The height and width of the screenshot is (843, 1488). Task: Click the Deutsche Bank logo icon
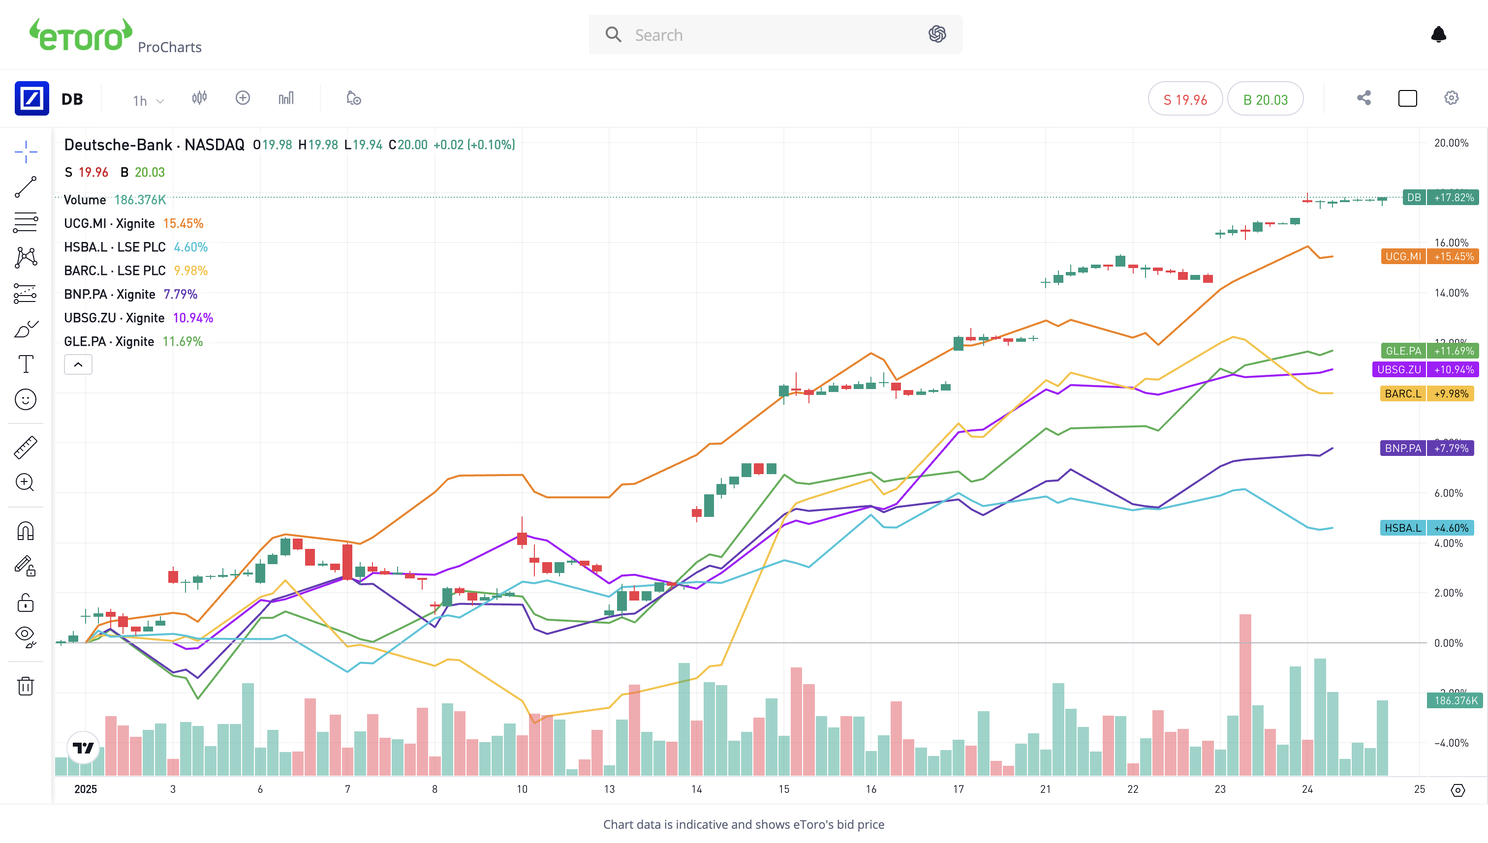pos(32,99)
